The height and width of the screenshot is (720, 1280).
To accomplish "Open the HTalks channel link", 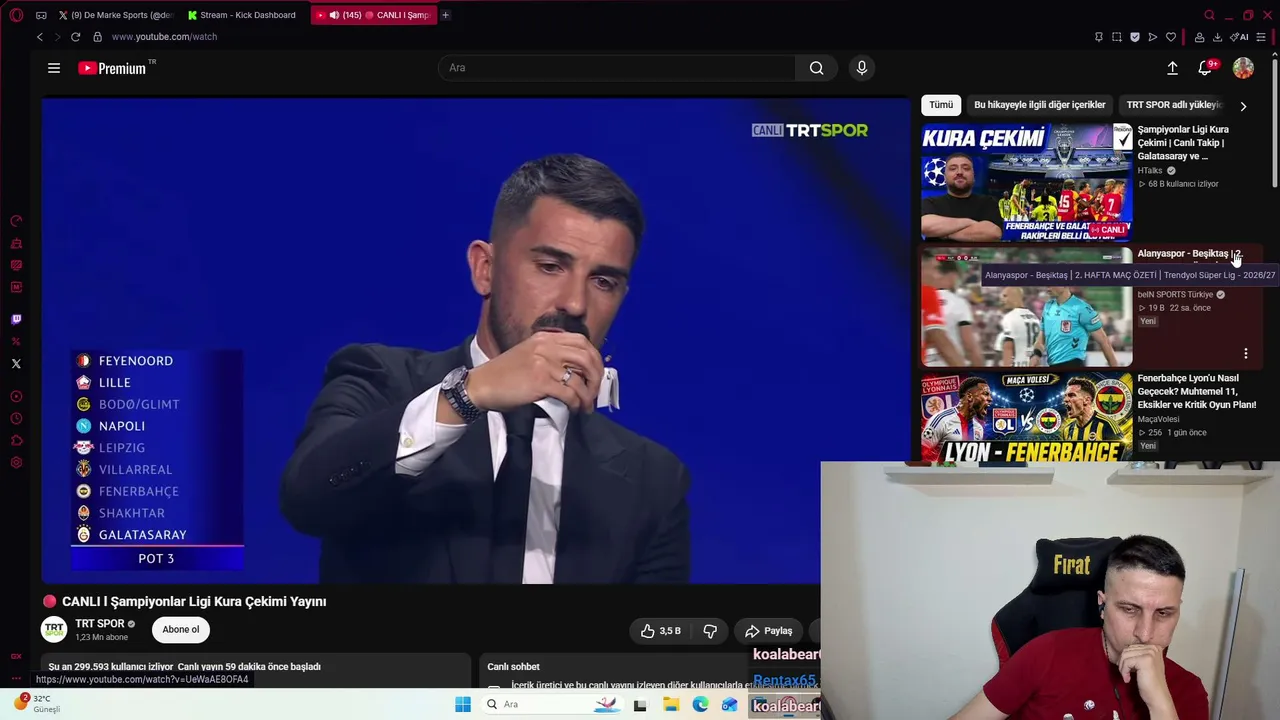I will [x=1150, y=171].
